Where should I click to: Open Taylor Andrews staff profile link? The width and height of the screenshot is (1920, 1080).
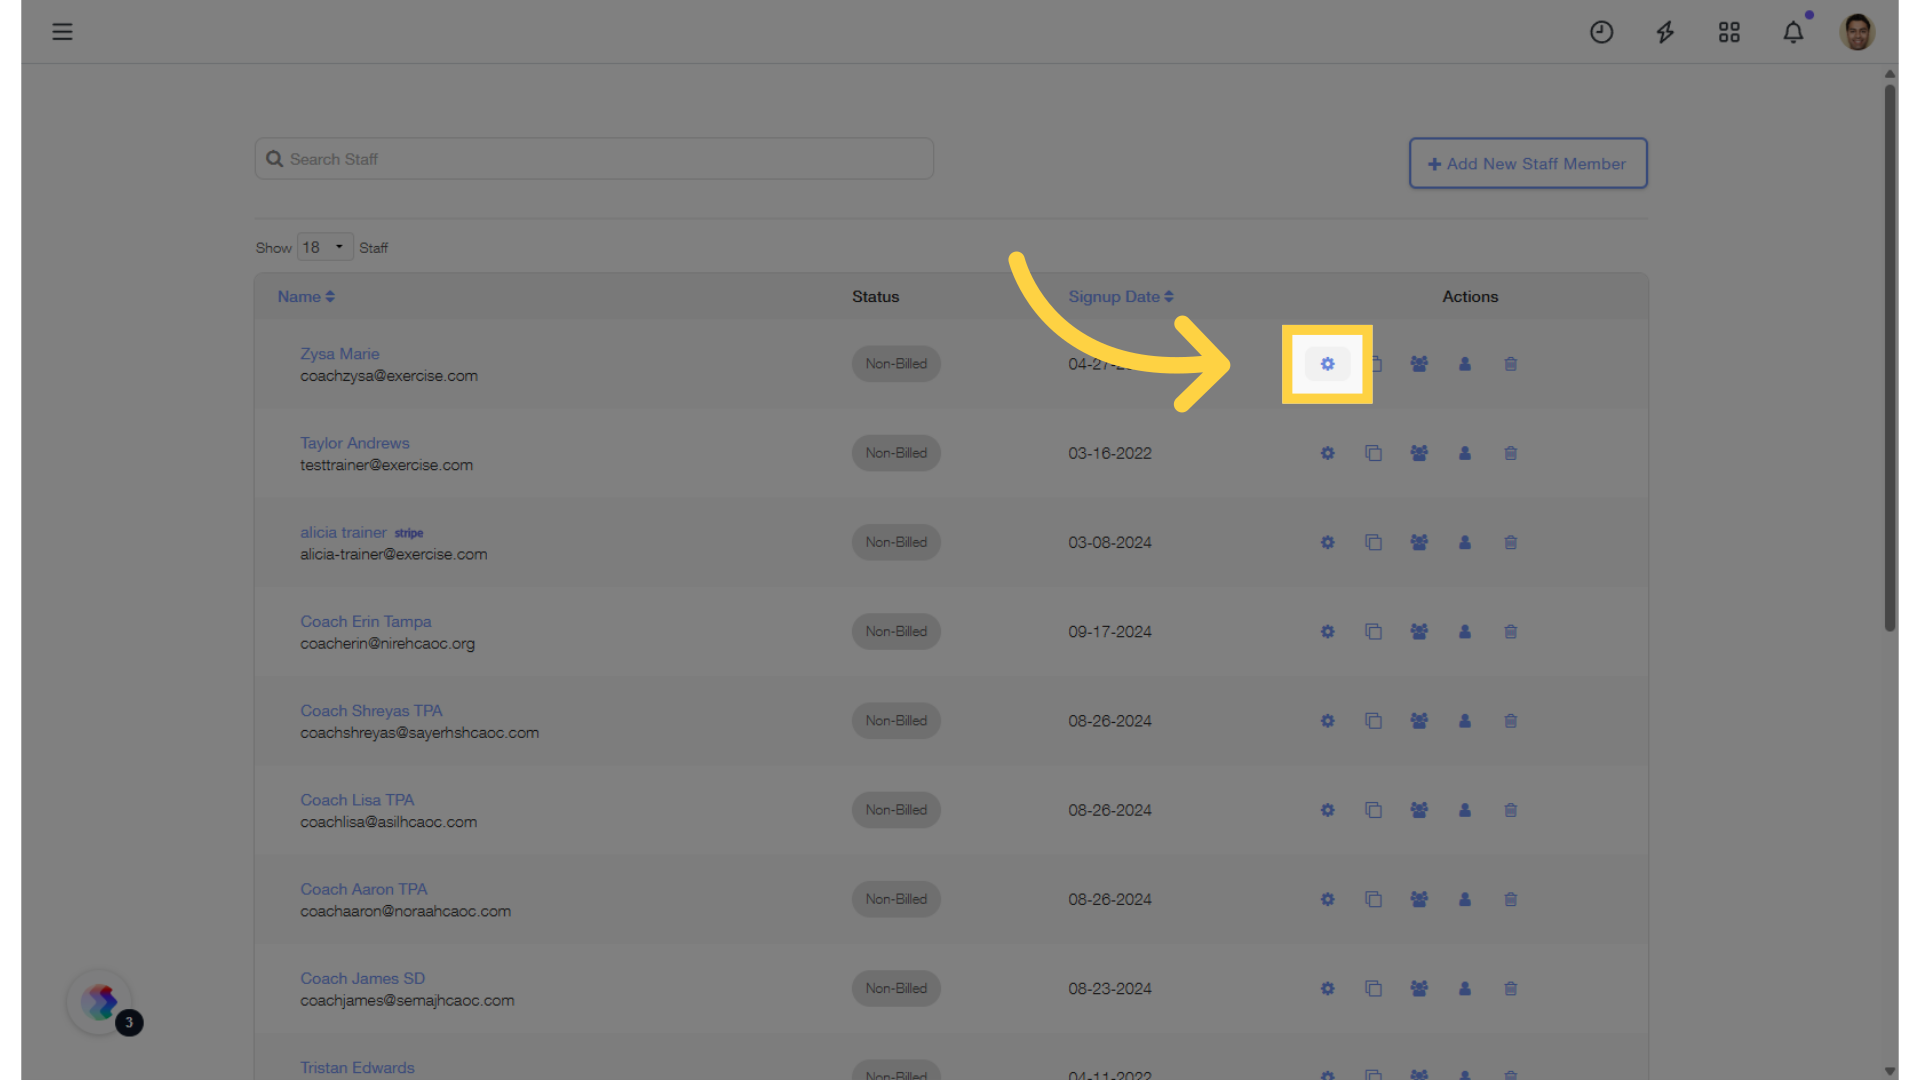tap(355, 443)
